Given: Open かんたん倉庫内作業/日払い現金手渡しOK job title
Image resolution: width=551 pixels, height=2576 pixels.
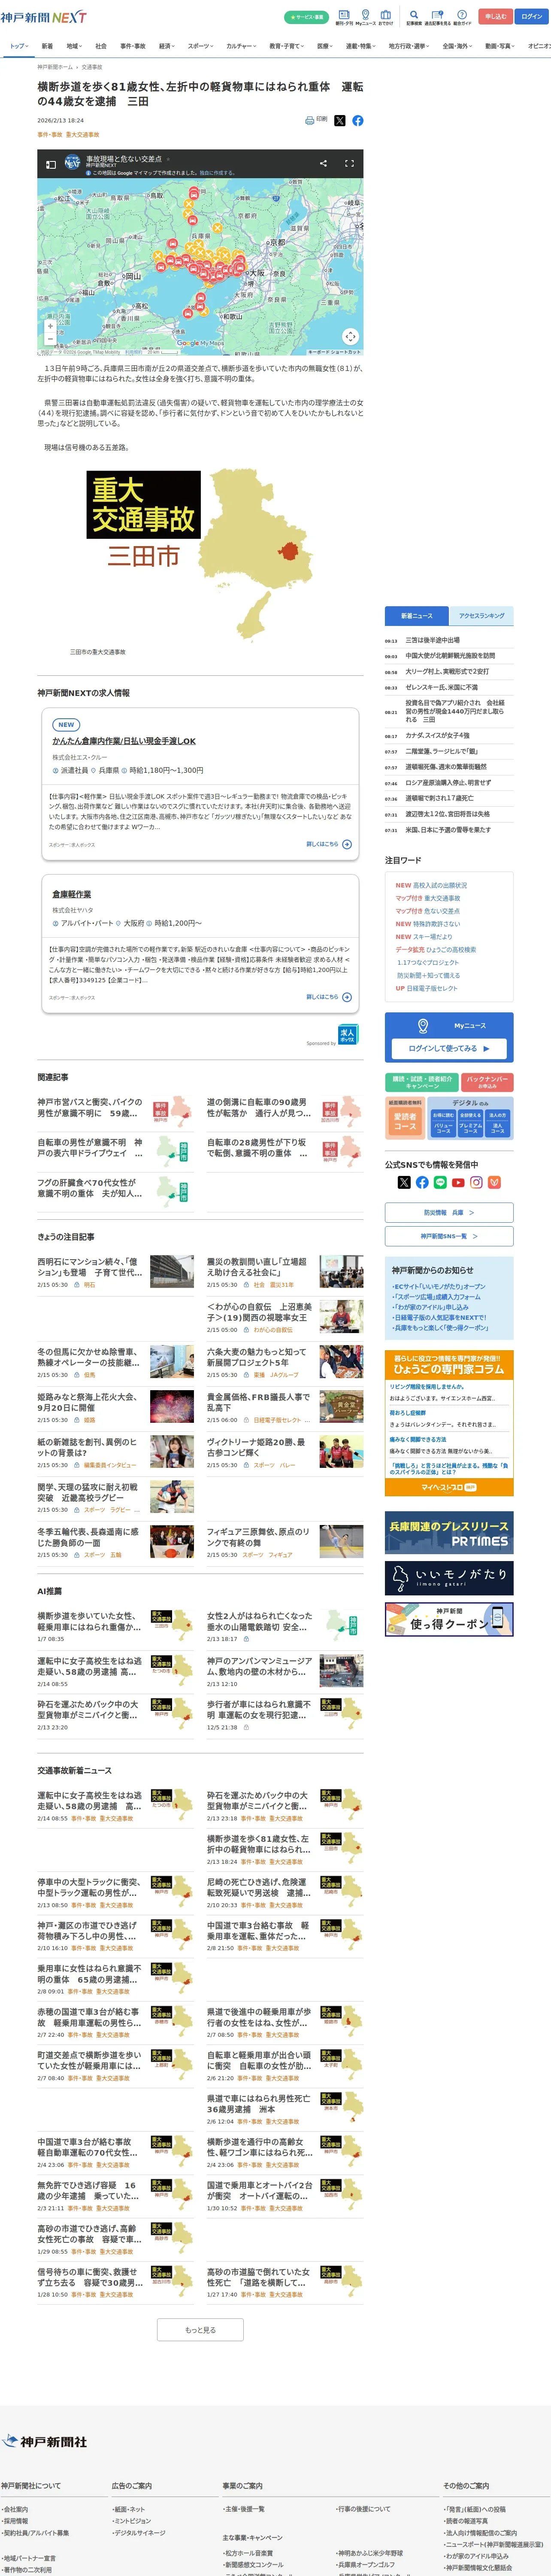Looking at the screenshot, I should coord(124,741).
